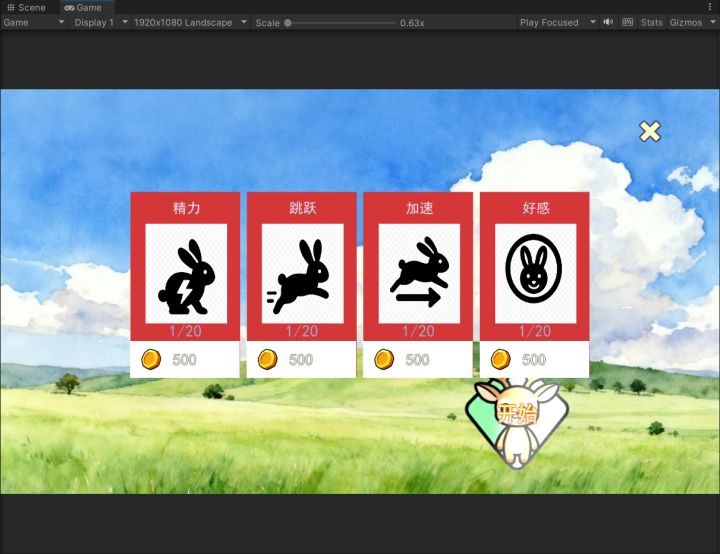Select the Game tab
This screenshot has width=720, height=554.
(x=84, y=7)
